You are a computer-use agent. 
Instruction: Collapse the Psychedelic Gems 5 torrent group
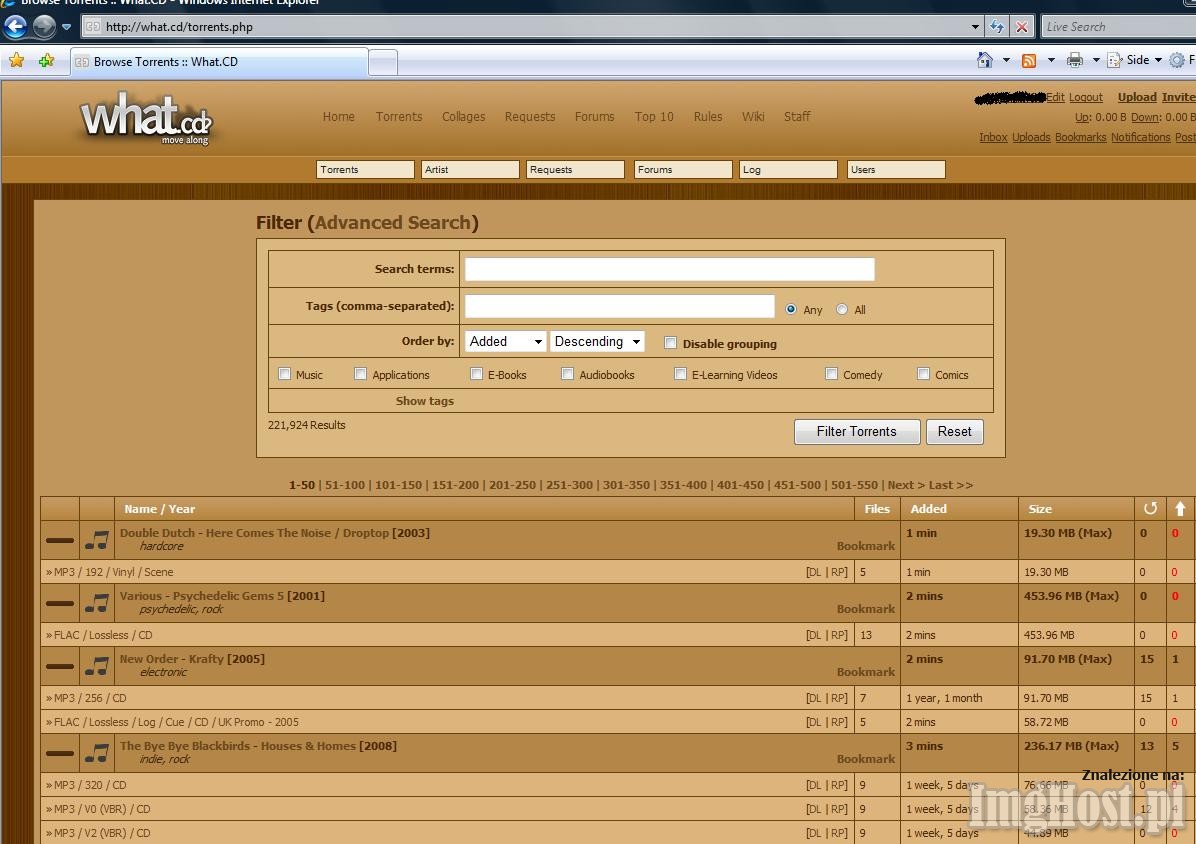pos(59,604)
